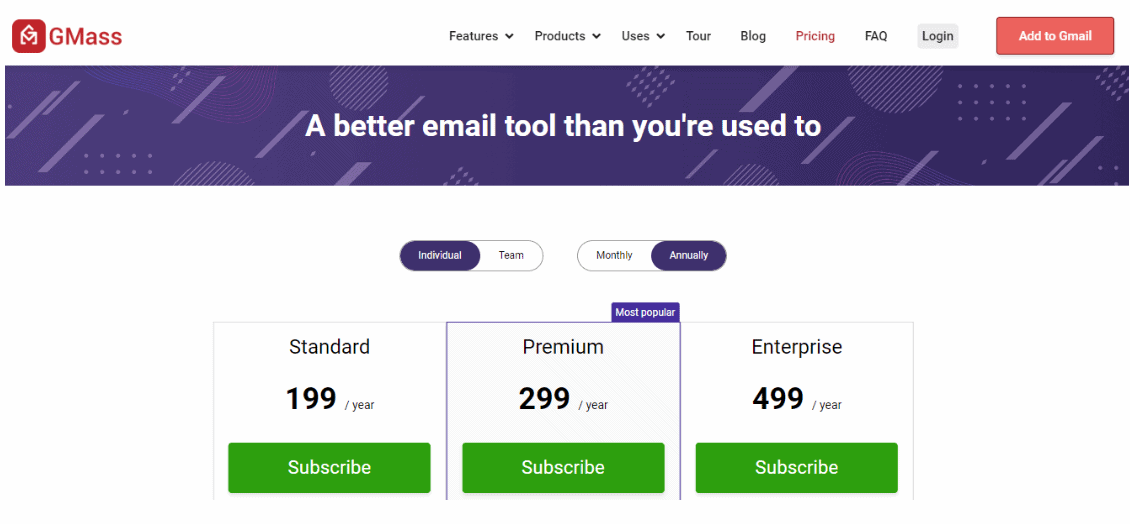Select the Pricing nav item
1130x524 pixels.
click(x=815, y=36)
